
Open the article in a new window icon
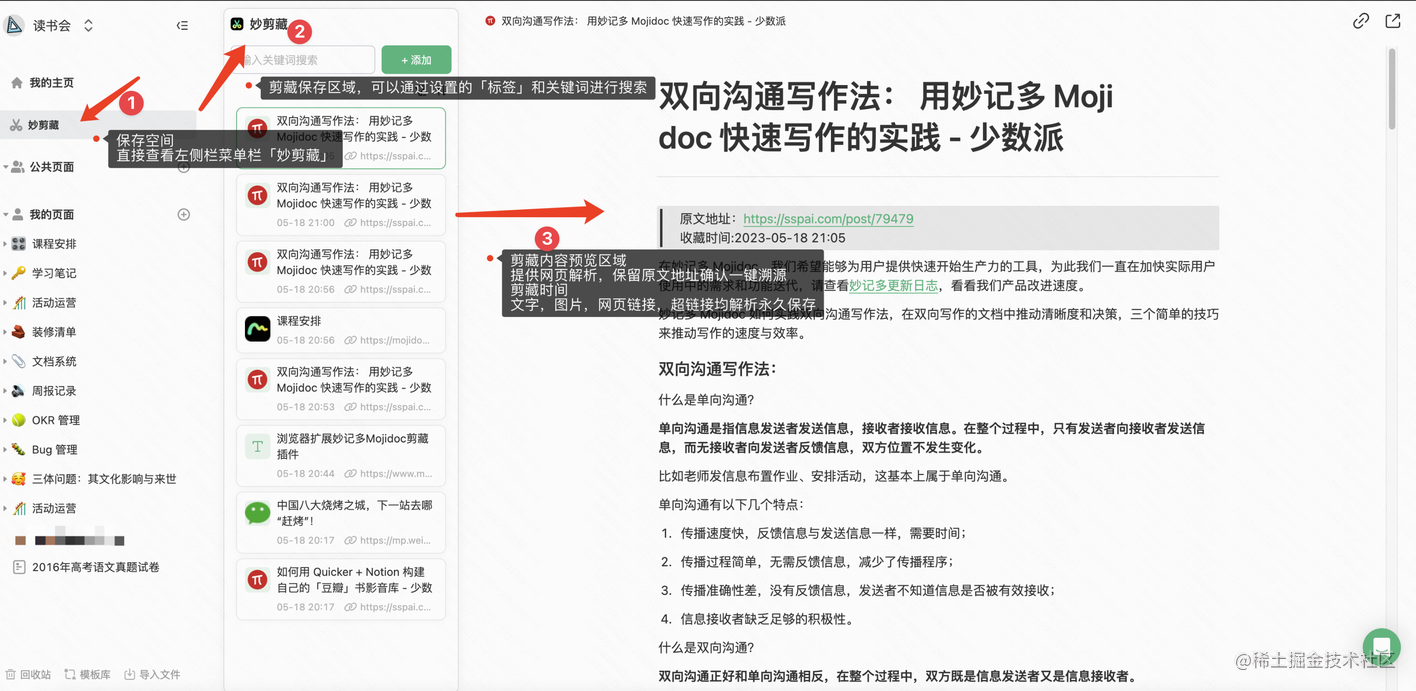(1393, 21)
